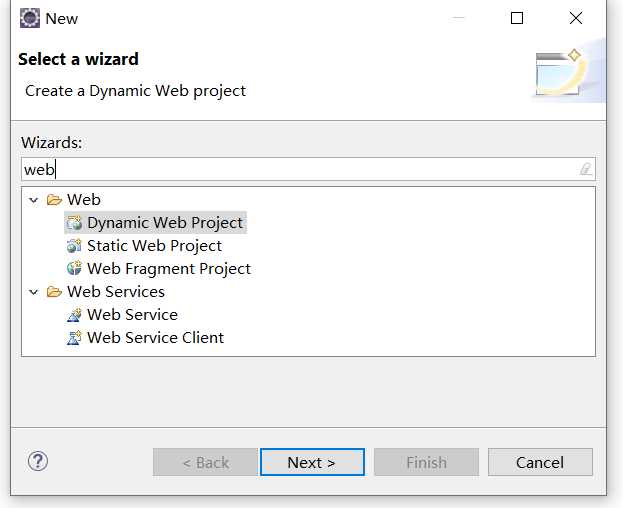Click the Web Fragment Project icon
The image size is (623, 508).
(74, 269)
